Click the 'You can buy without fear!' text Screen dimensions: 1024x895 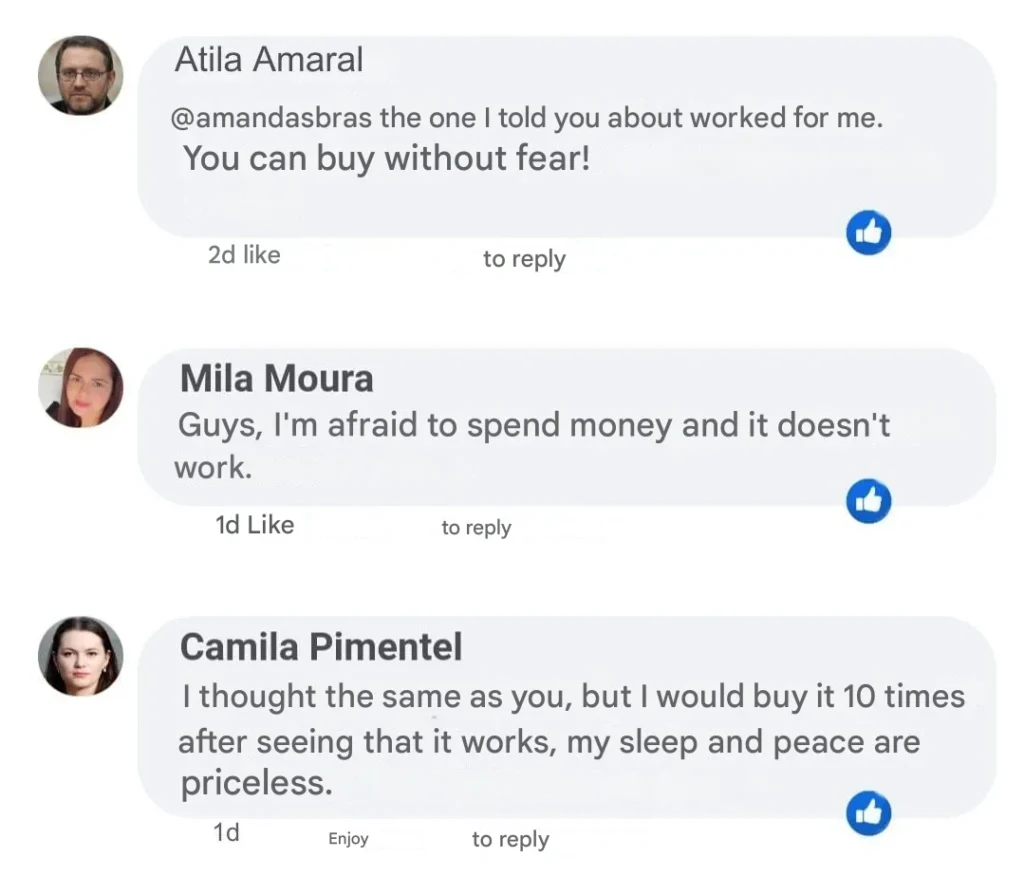point(386,158)
